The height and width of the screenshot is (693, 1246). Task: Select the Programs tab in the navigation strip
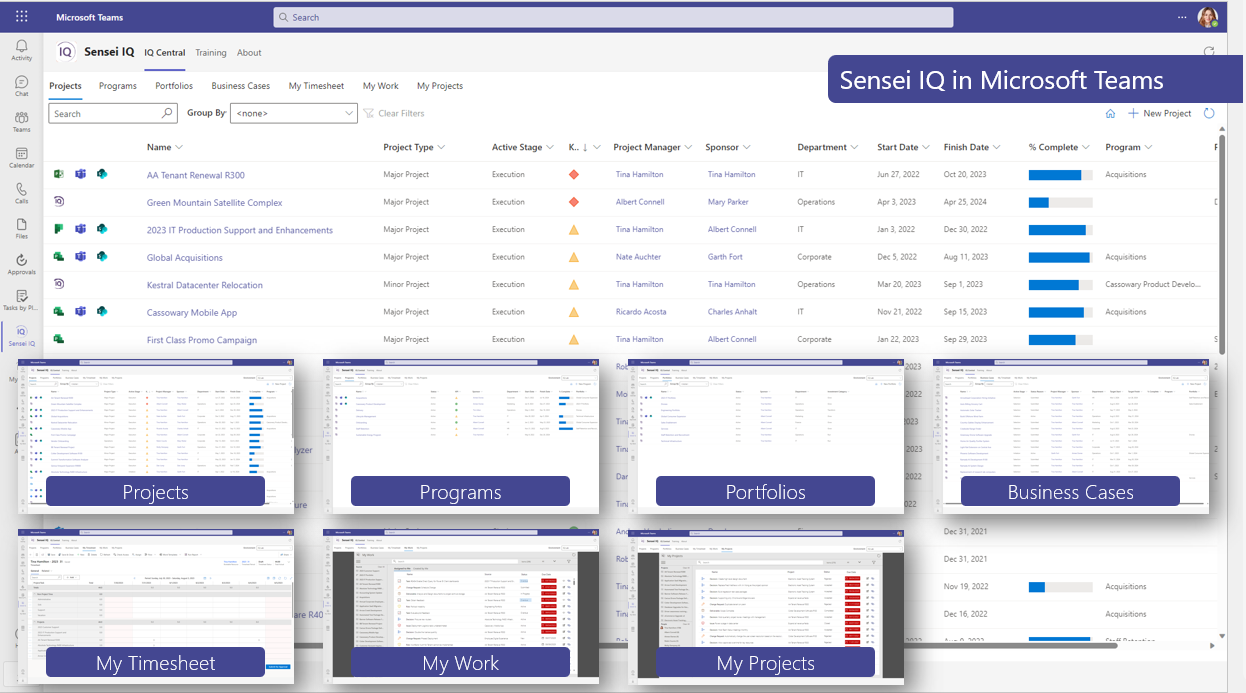tap(118, 86)
